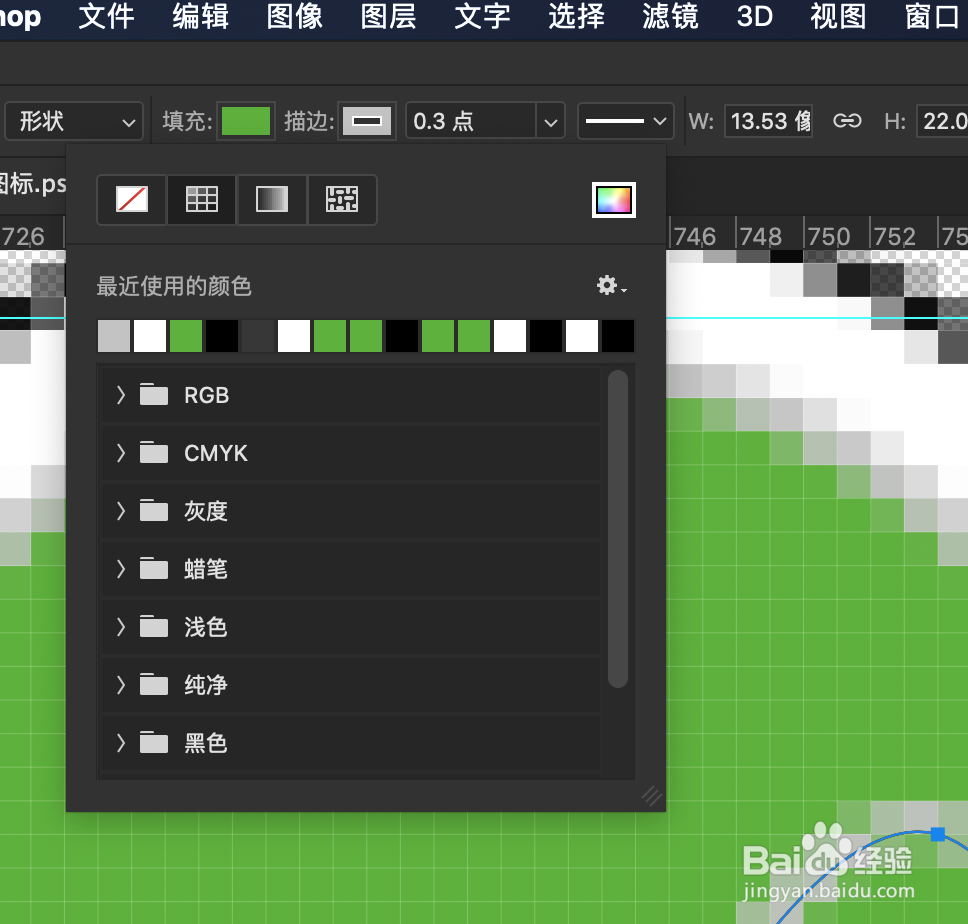Select the 浅色 group label
This screenshot has height=924, width=968.
pos(206,627)
